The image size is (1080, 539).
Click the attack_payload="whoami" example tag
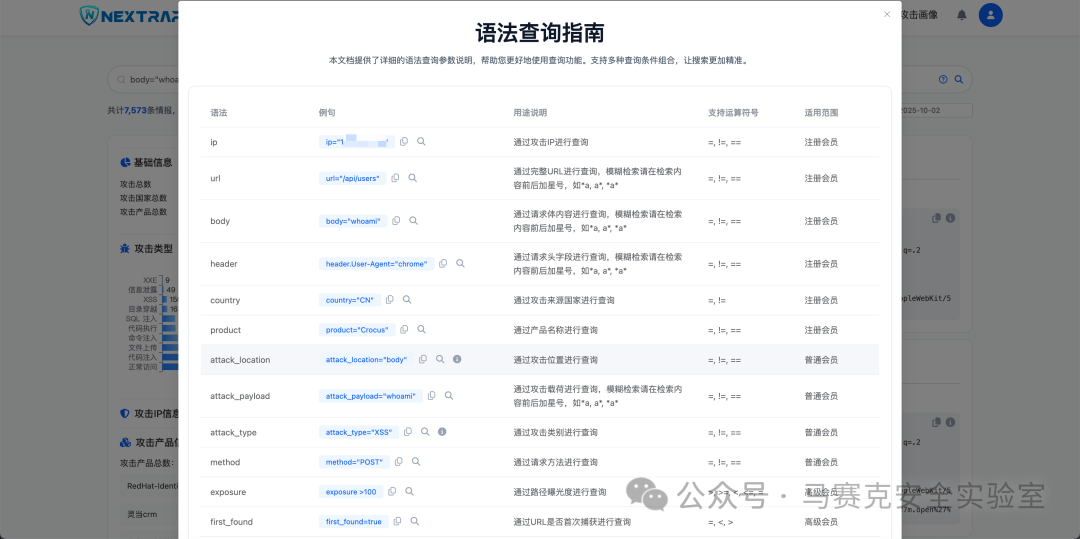click(x=371, y=396)
